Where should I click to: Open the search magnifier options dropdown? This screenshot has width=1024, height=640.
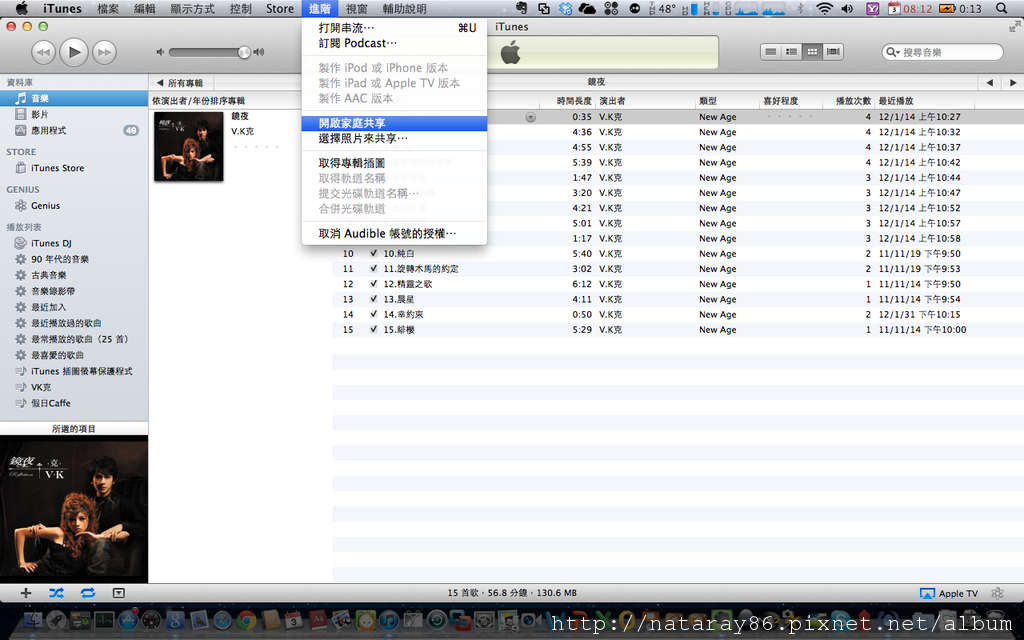[x=892, y=52]
